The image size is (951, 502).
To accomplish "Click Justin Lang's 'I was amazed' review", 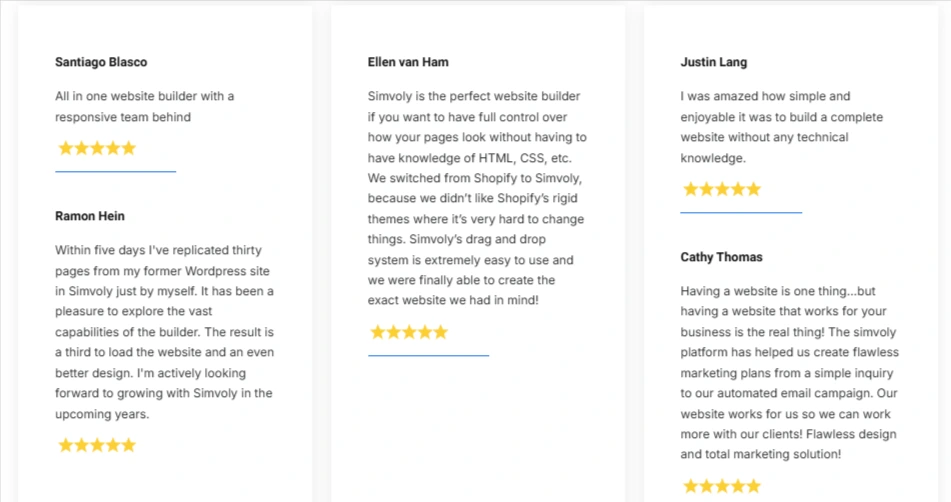I will coord(782,127).
